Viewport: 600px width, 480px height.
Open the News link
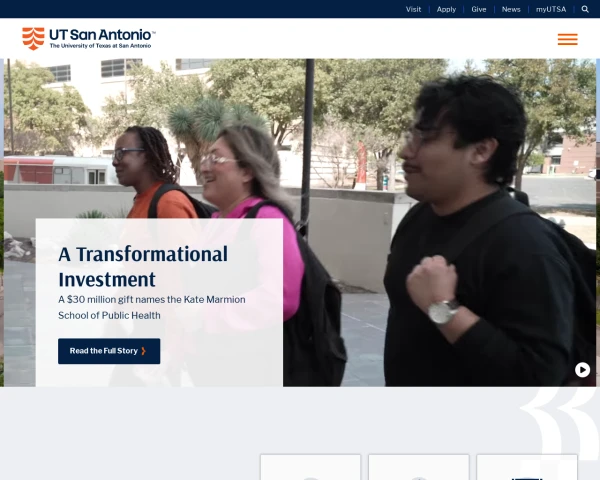(511, 9)
